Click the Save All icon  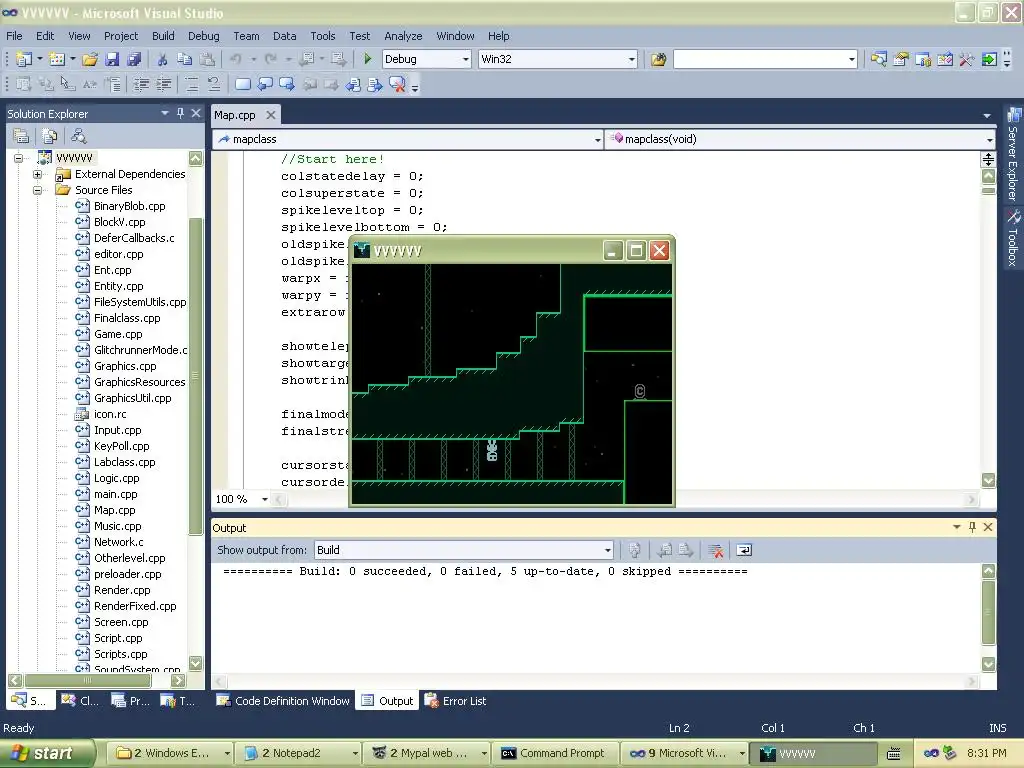(x=134, y=59)
